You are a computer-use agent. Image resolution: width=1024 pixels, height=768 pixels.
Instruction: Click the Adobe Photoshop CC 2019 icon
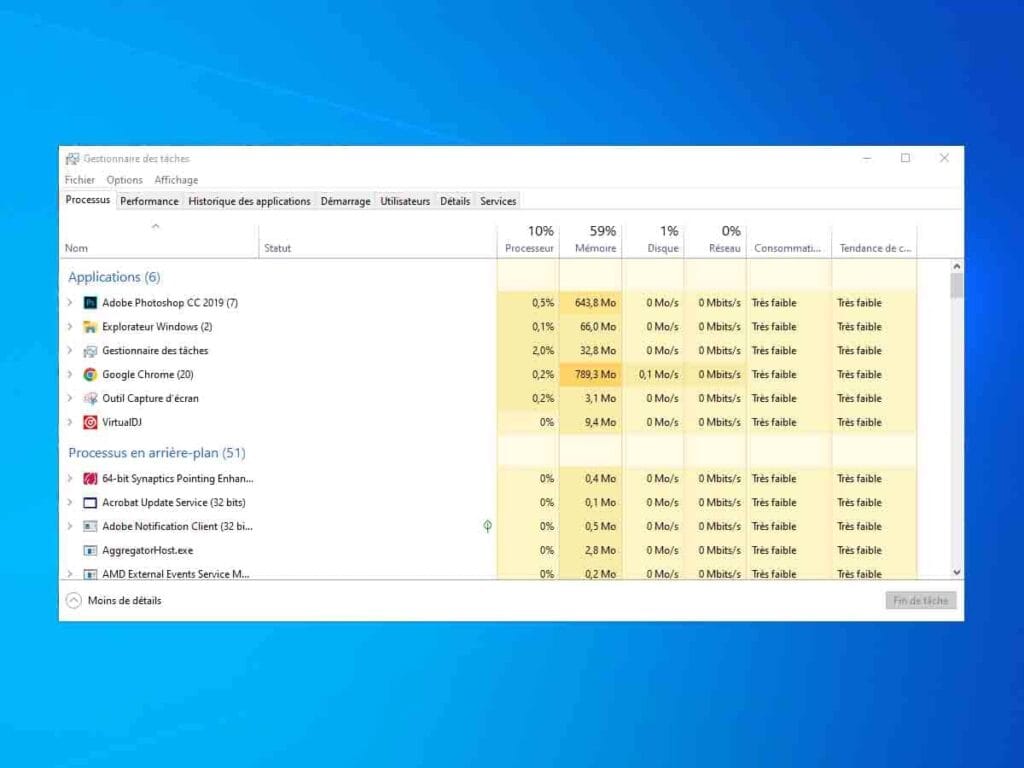coord(90,303)
